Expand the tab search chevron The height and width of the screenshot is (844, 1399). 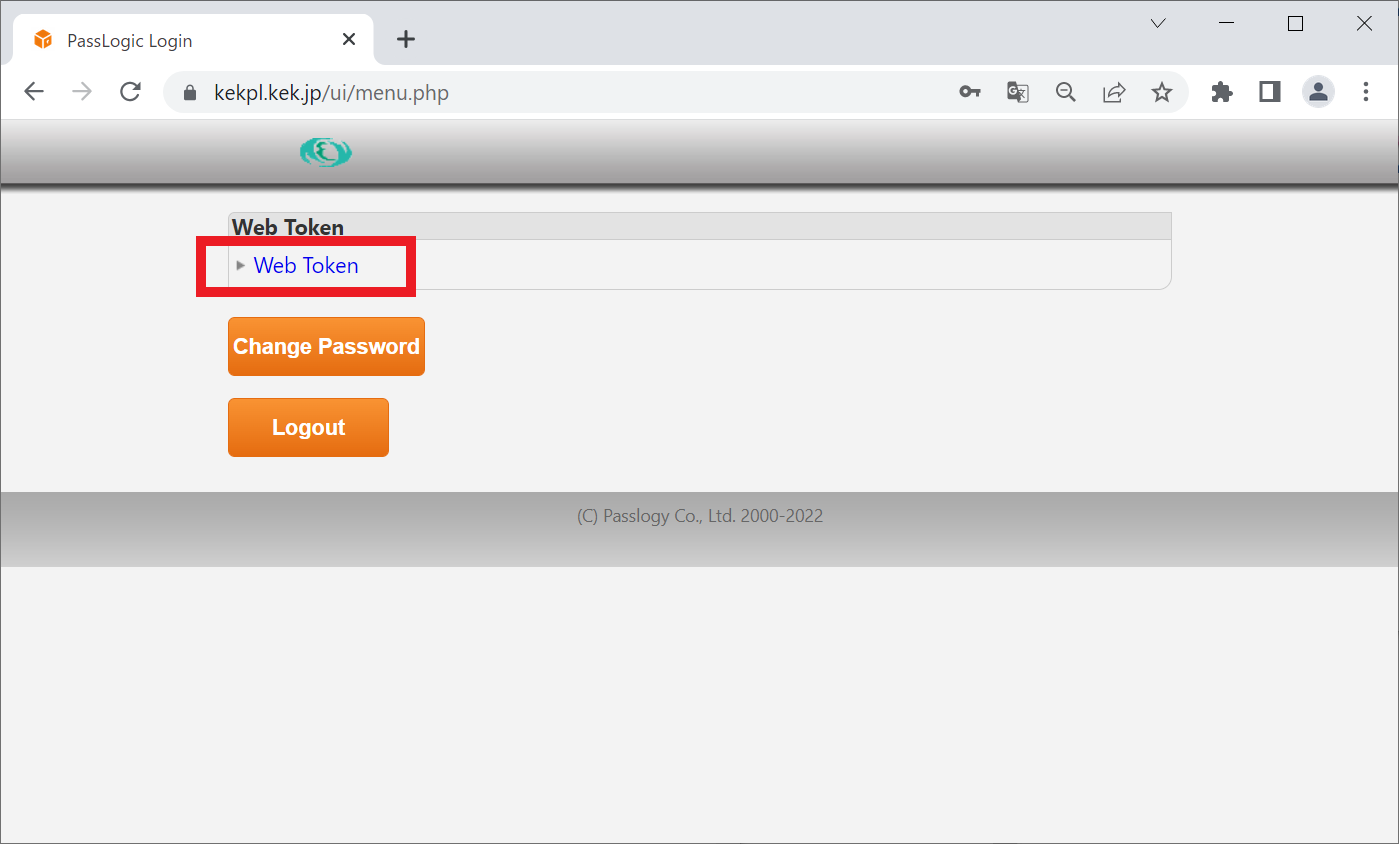coord(1158,24)
